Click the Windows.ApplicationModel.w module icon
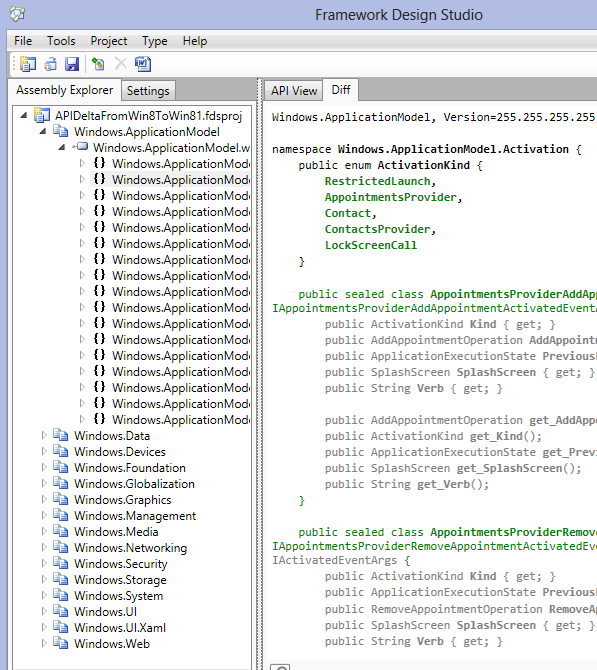The image size is (597, 670). [x=80, y=147]
